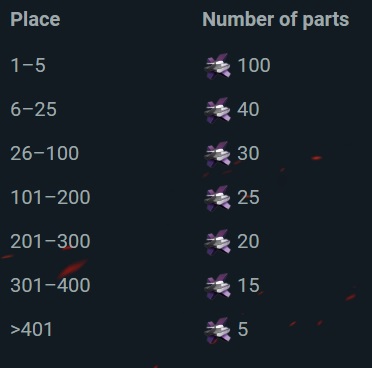Click the 25 parts reward value
This screenshot has width=372, height=368.
click(248, 197)
